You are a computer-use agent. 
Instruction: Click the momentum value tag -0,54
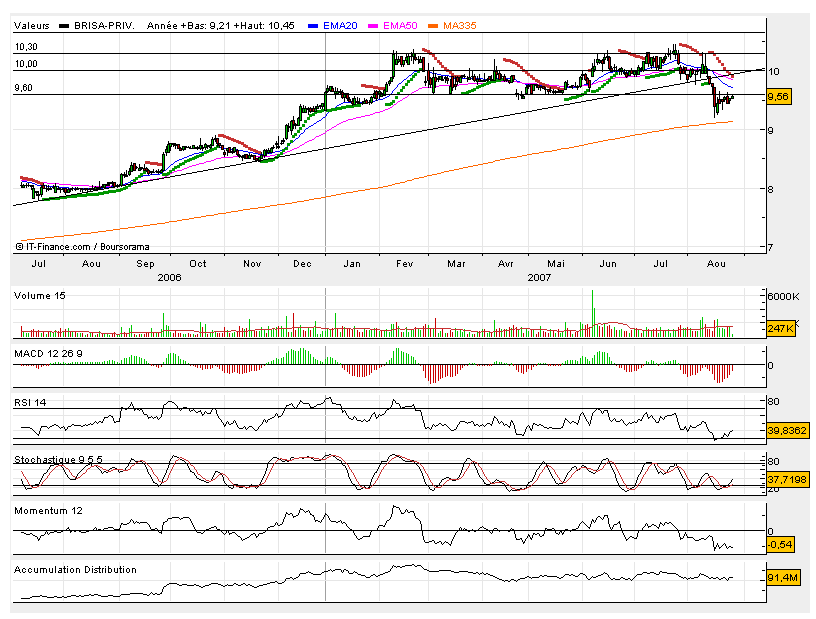[781, 545]
